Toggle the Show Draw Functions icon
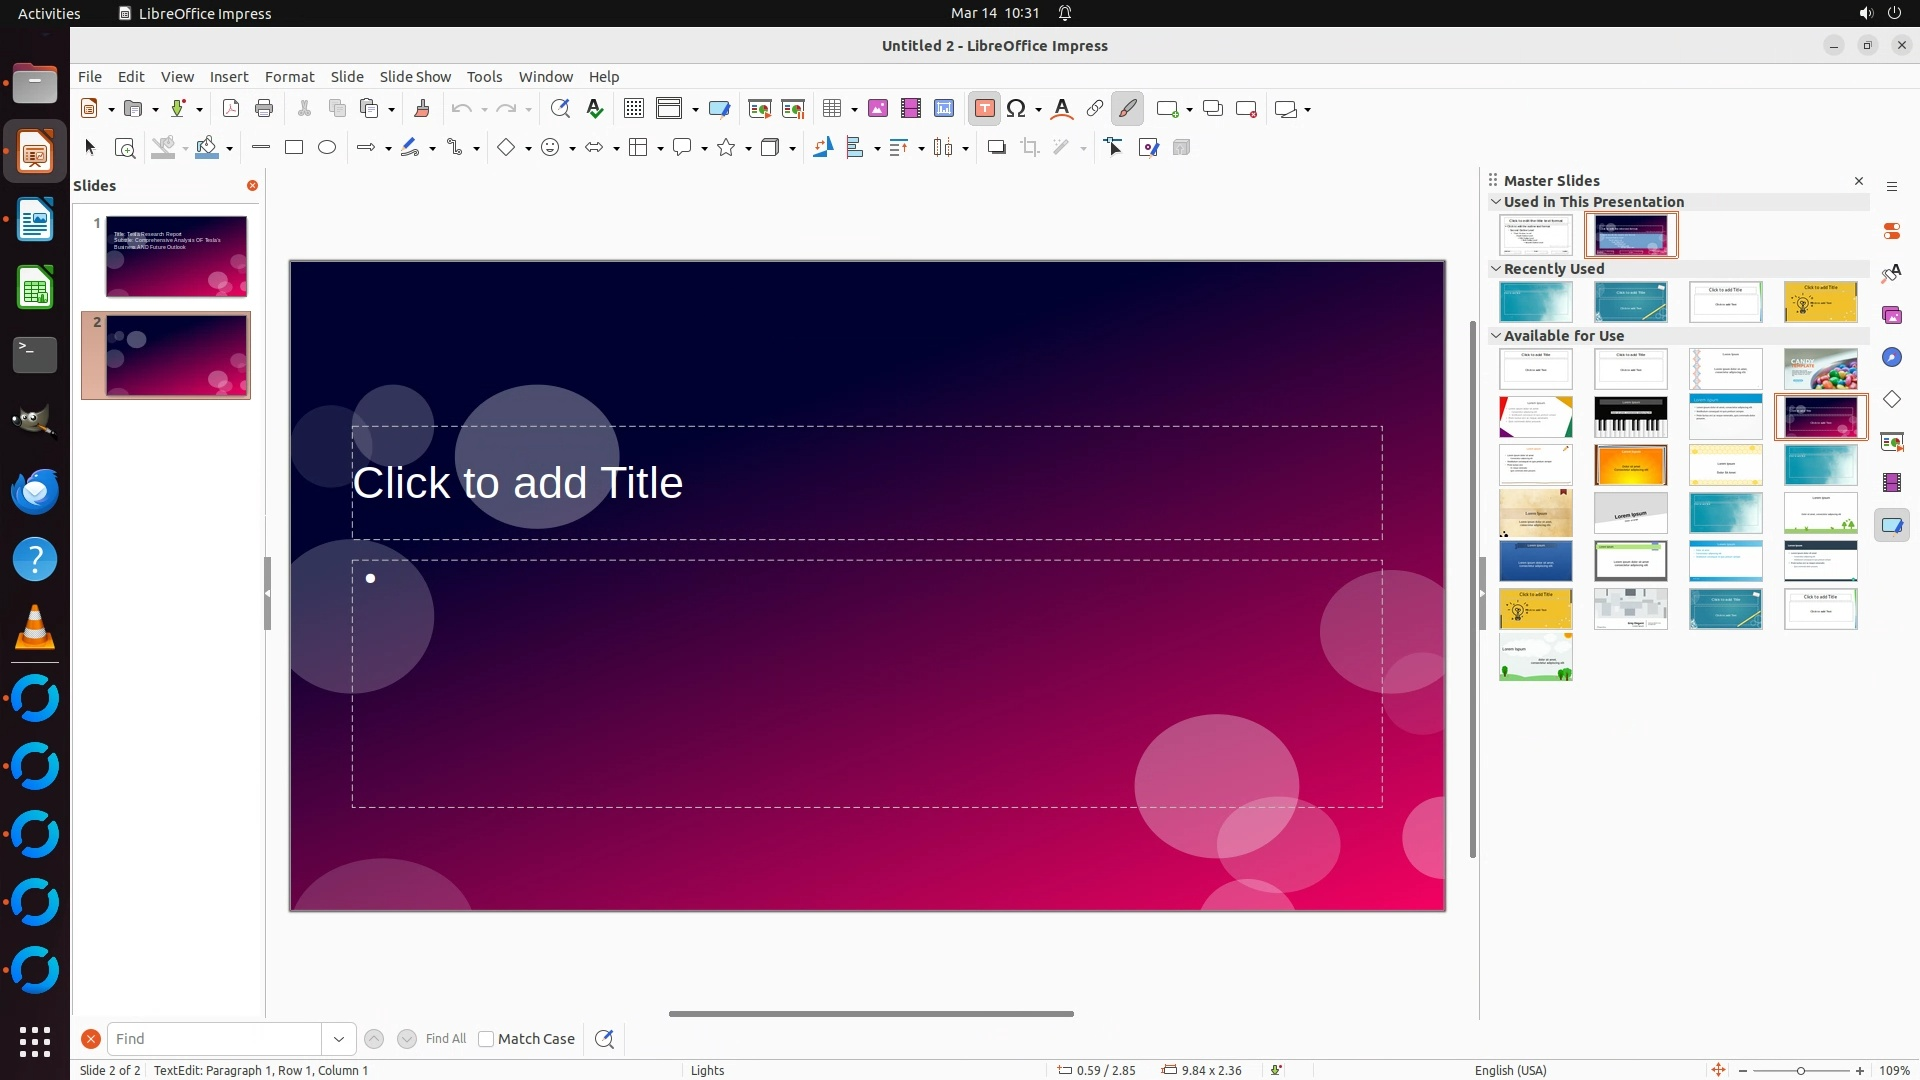 (x=1127, y=109)
